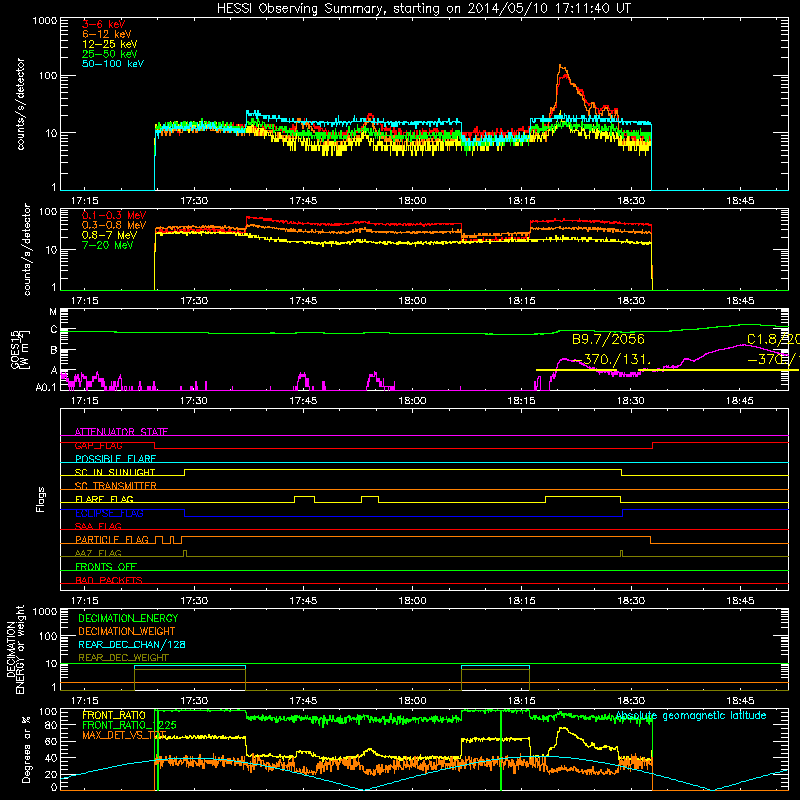Select the 6-12 keV legend label
Screen dimensions: 800x800
(x=107, y=34)
